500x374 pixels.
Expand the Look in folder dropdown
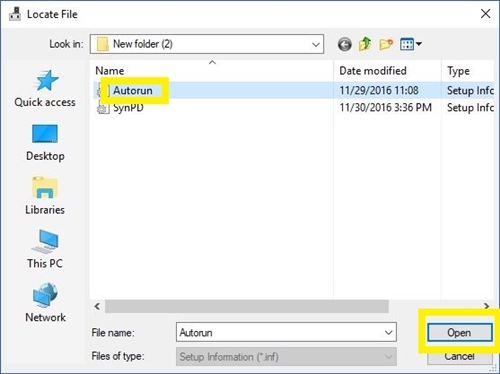(315, 44)
